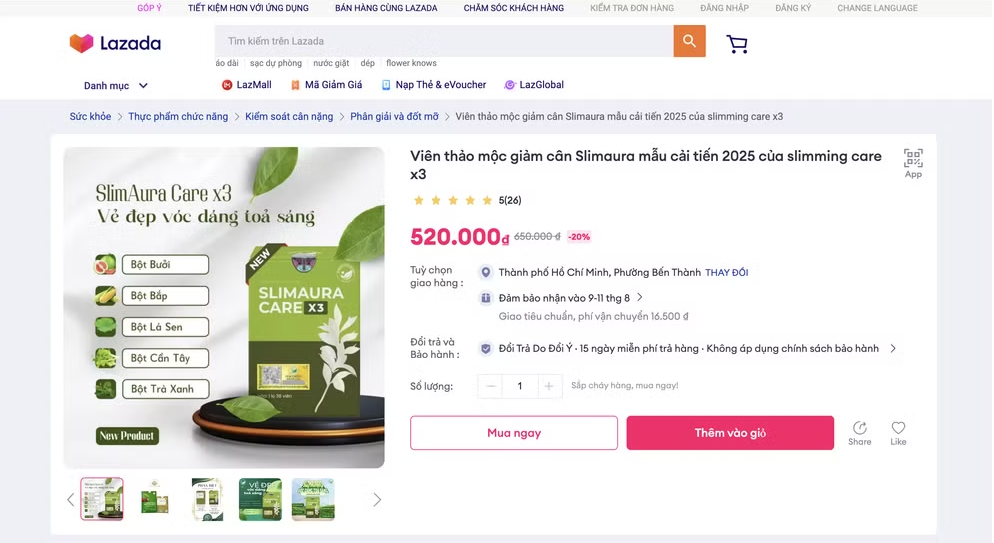Open the App QR code icon

coord(913,163)
